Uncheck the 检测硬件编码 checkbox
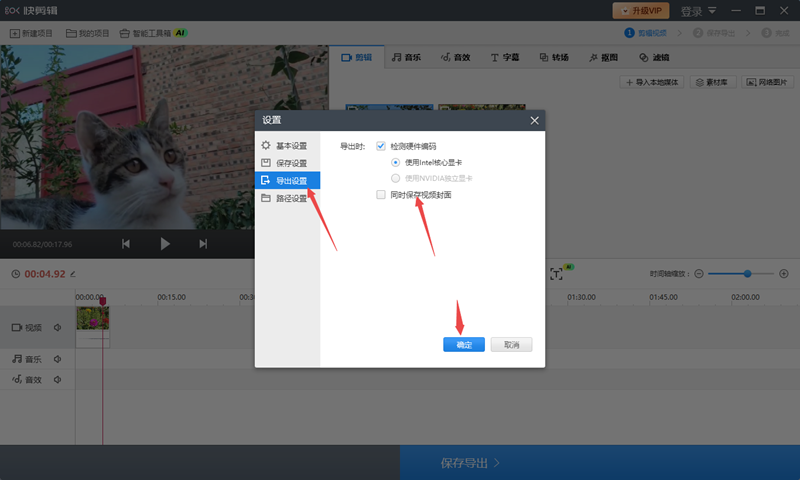Viewport: 800px width, 480px height. click(381, 146)
